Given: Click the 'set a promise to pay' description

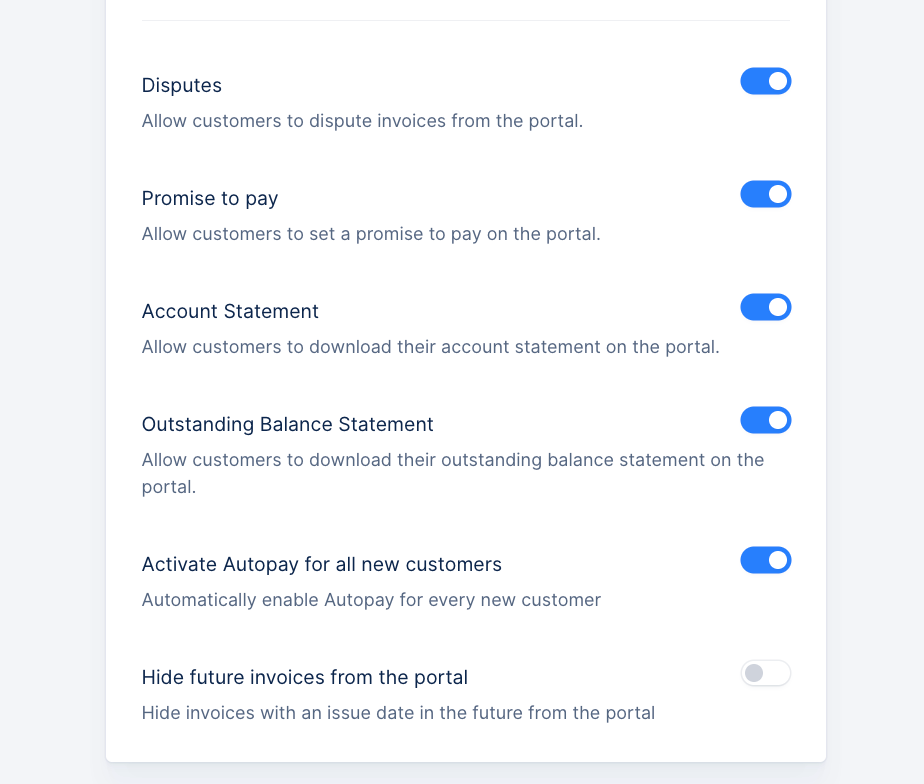Looking at the screenshot, I should pyautogui.click(x=371, y=234).
